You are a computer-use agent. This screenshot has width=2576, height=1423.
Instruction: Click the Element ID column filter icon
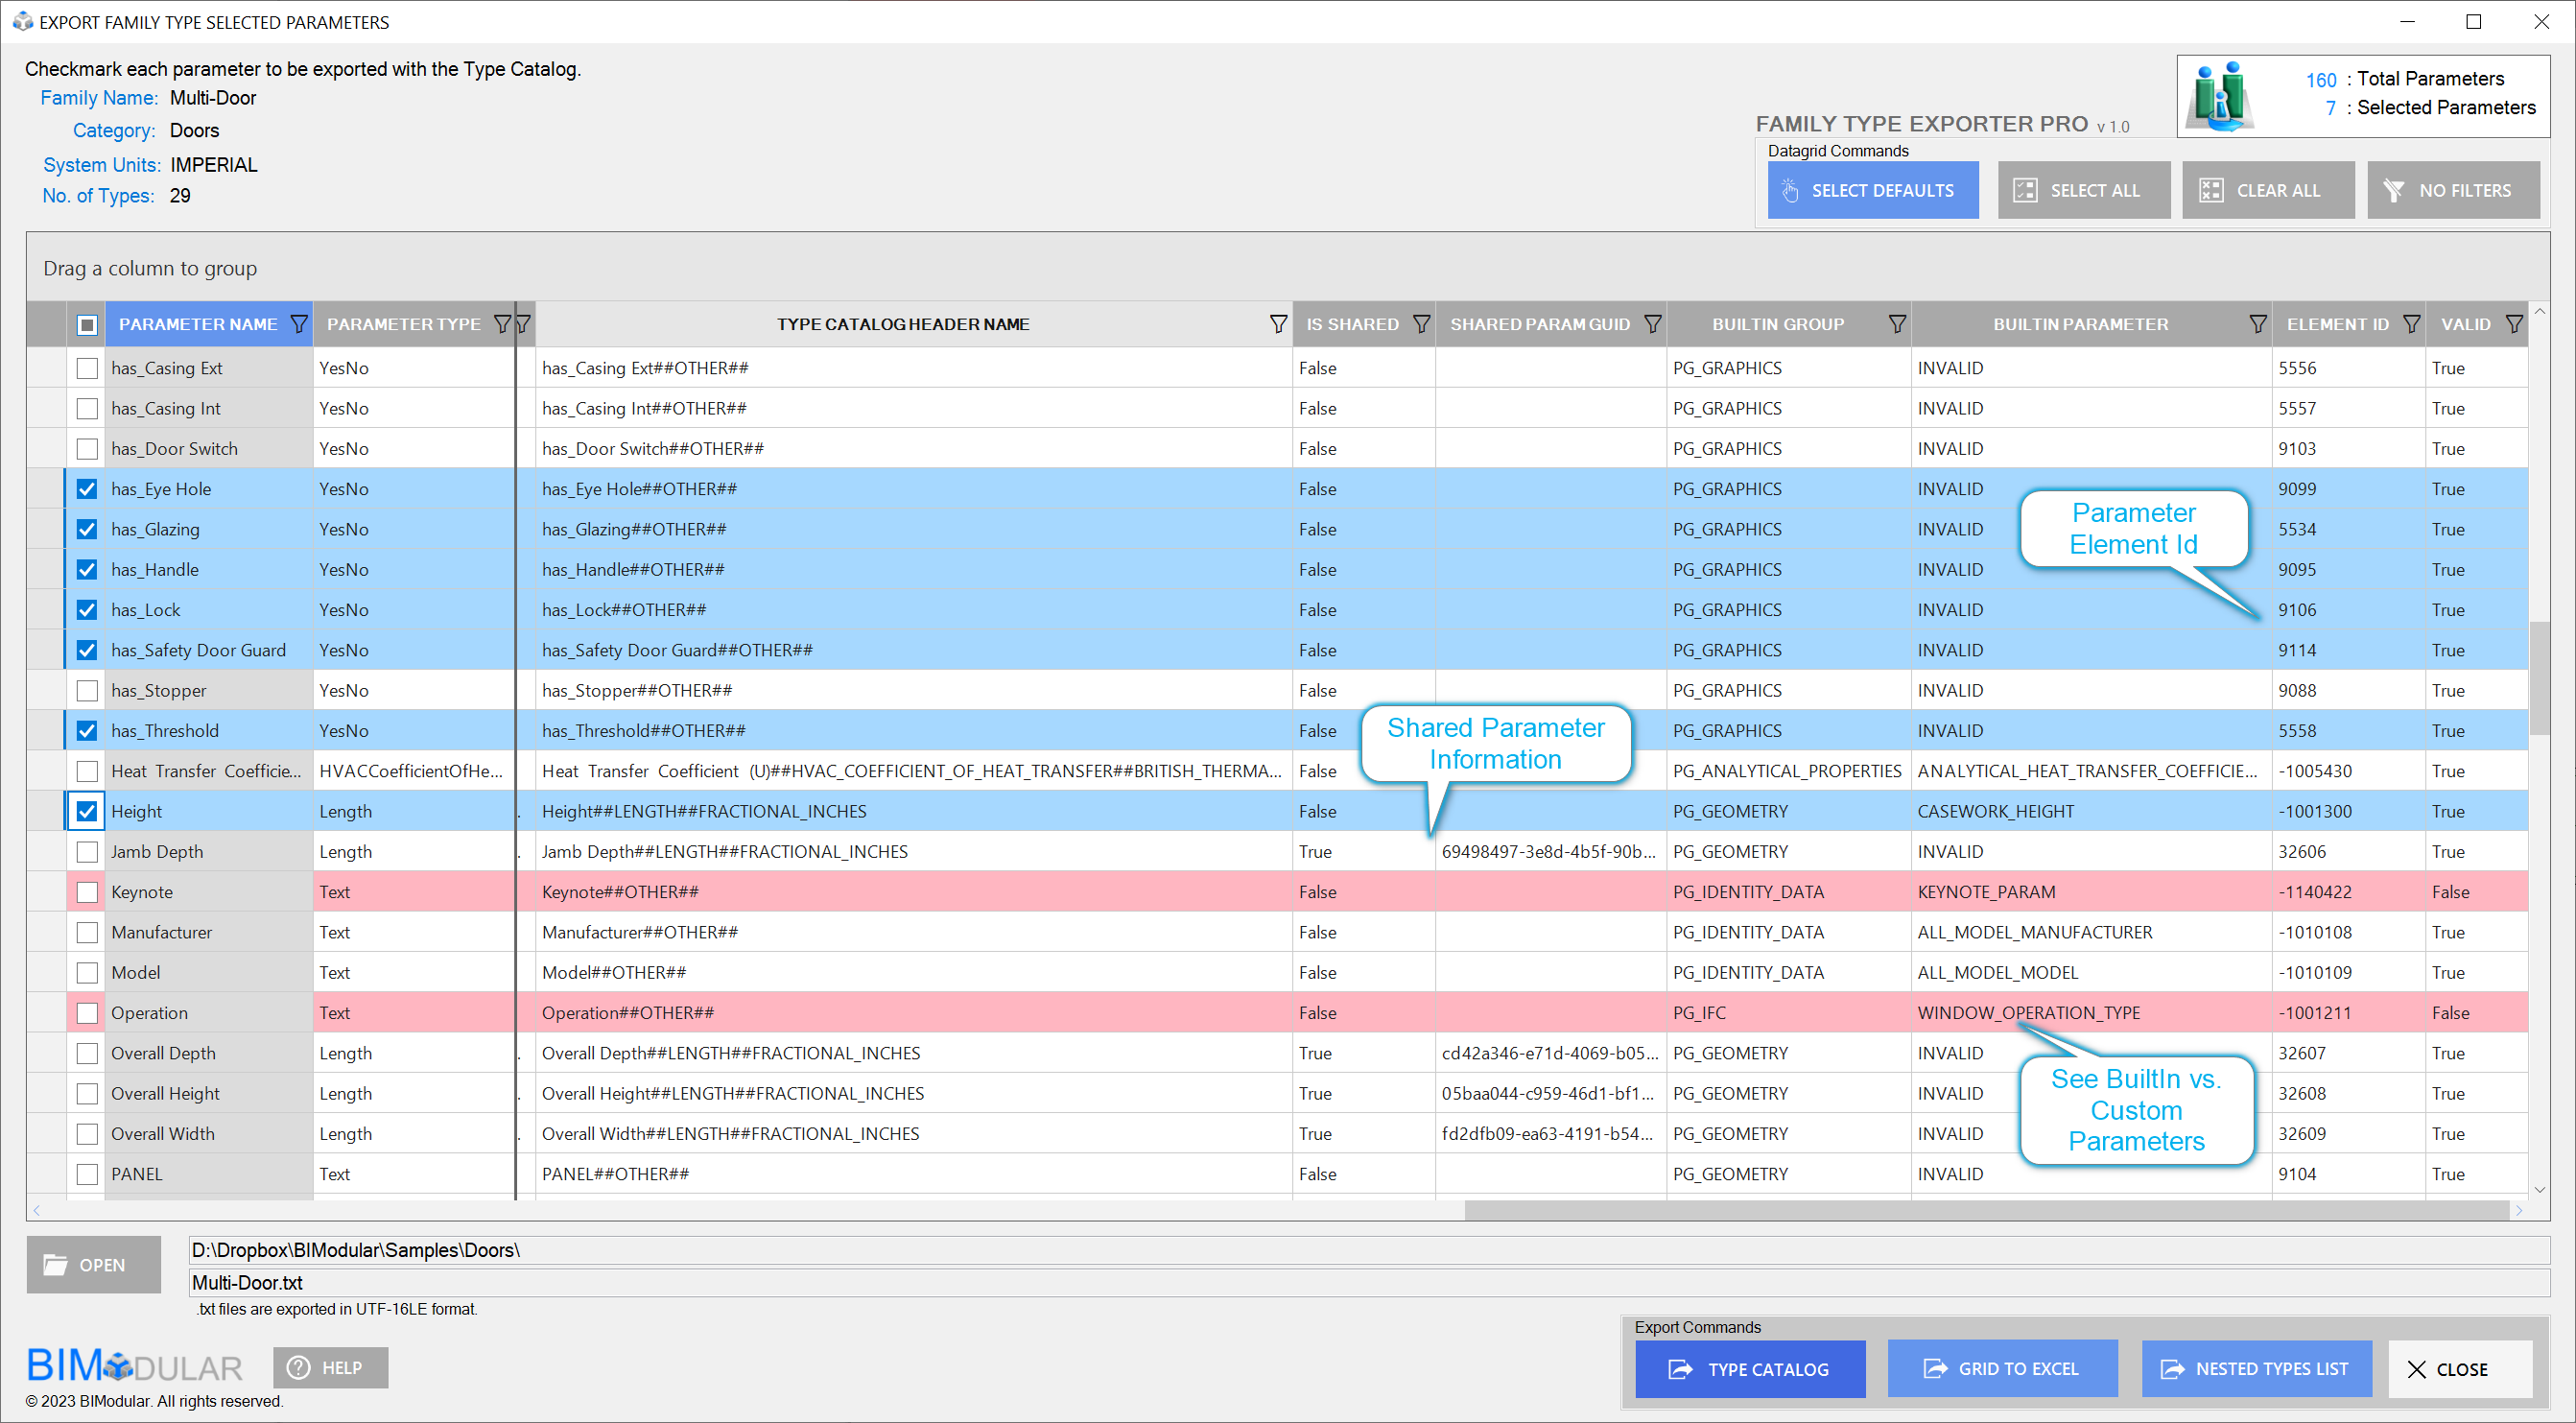tap(2411, 324)
